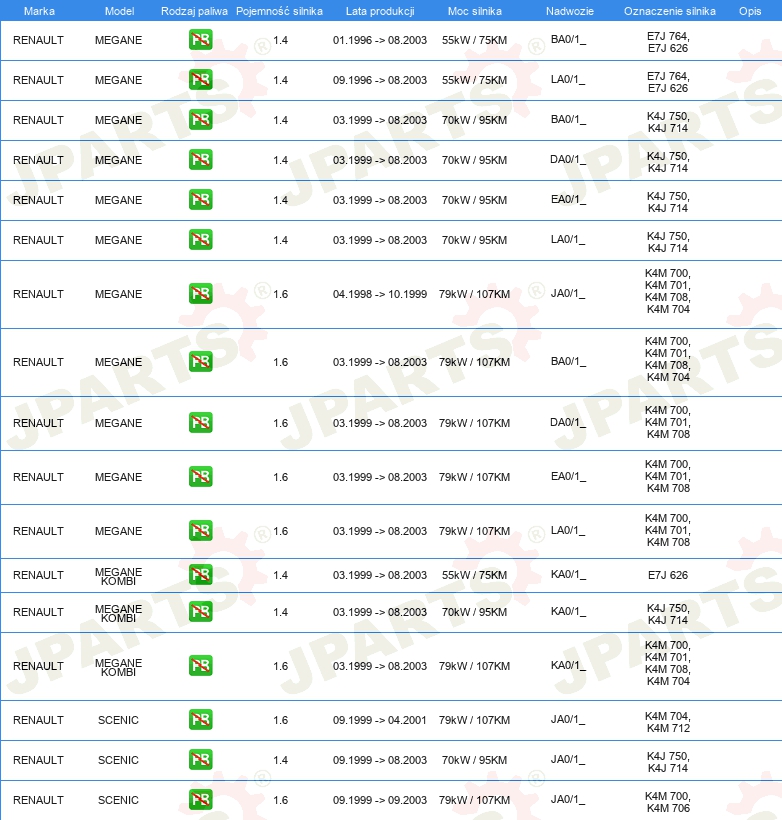
Task: Click engine size '1.6' in the 04.1998 row
Action: coord(280,294)
